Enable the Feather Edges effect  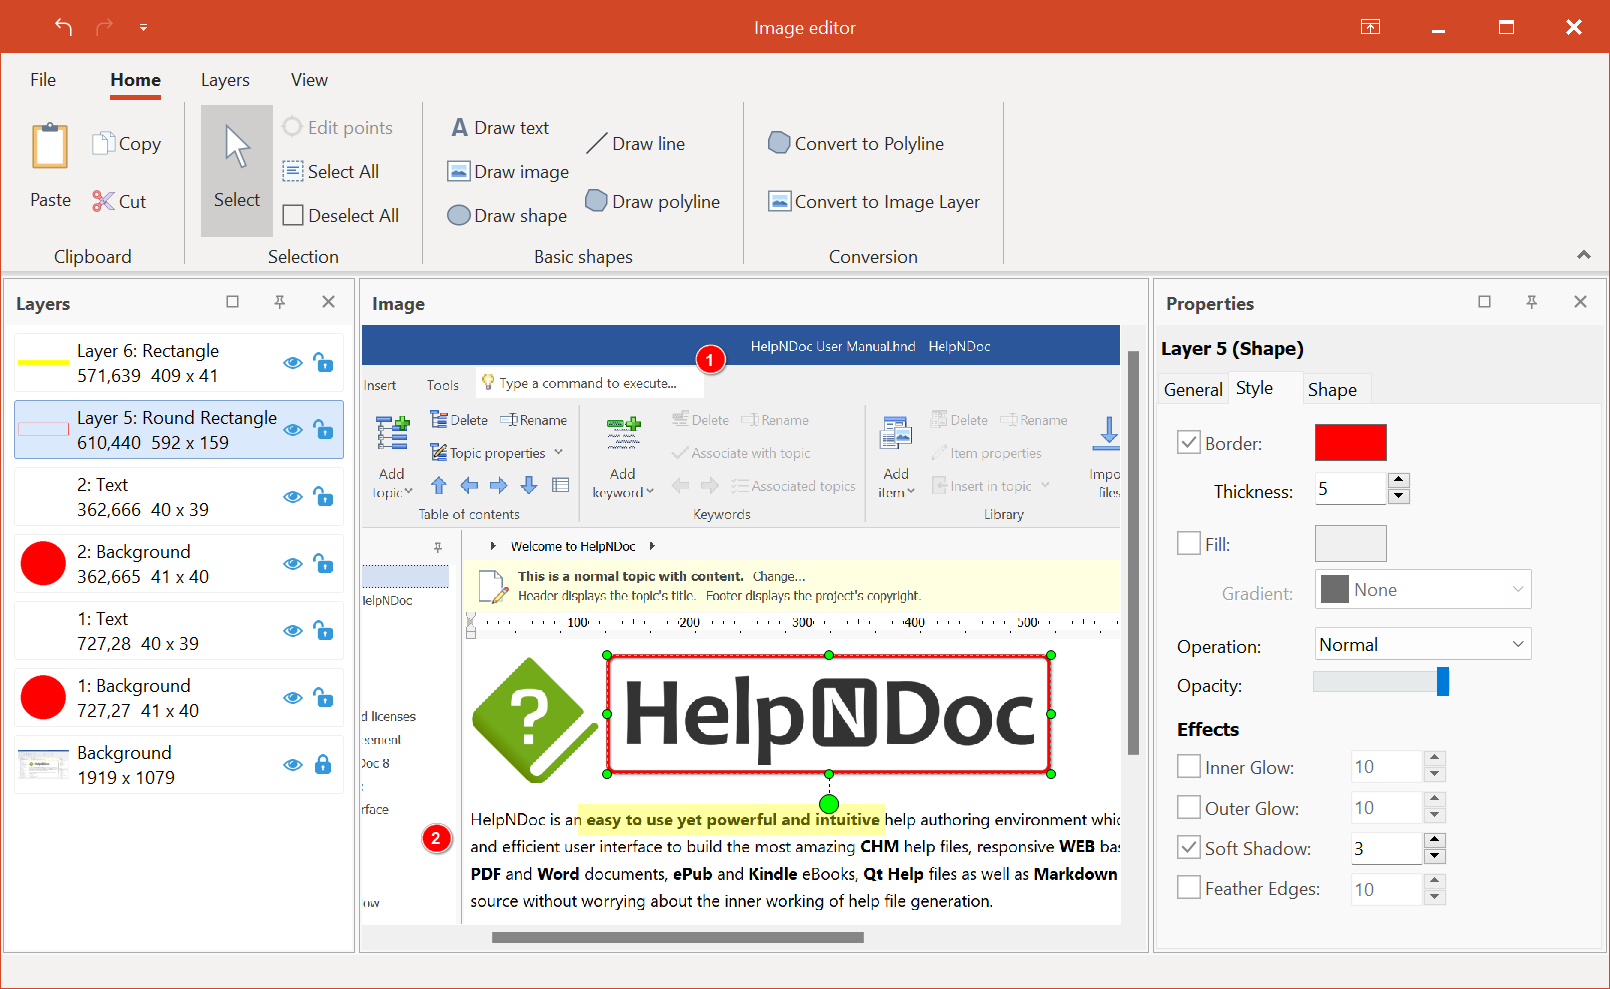1189,887
